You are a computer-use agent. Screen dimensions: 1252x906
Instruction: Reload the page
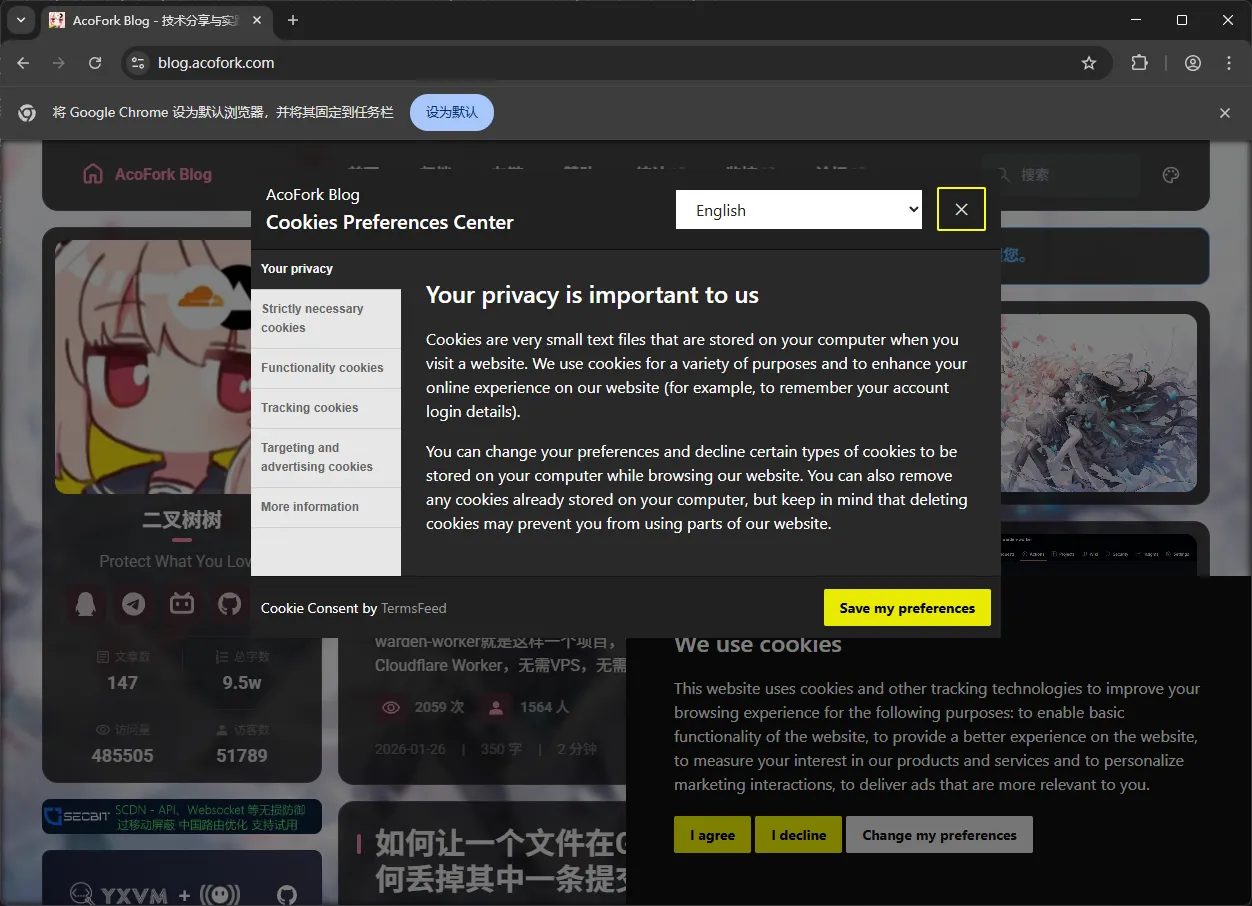(x=95, y=63)
